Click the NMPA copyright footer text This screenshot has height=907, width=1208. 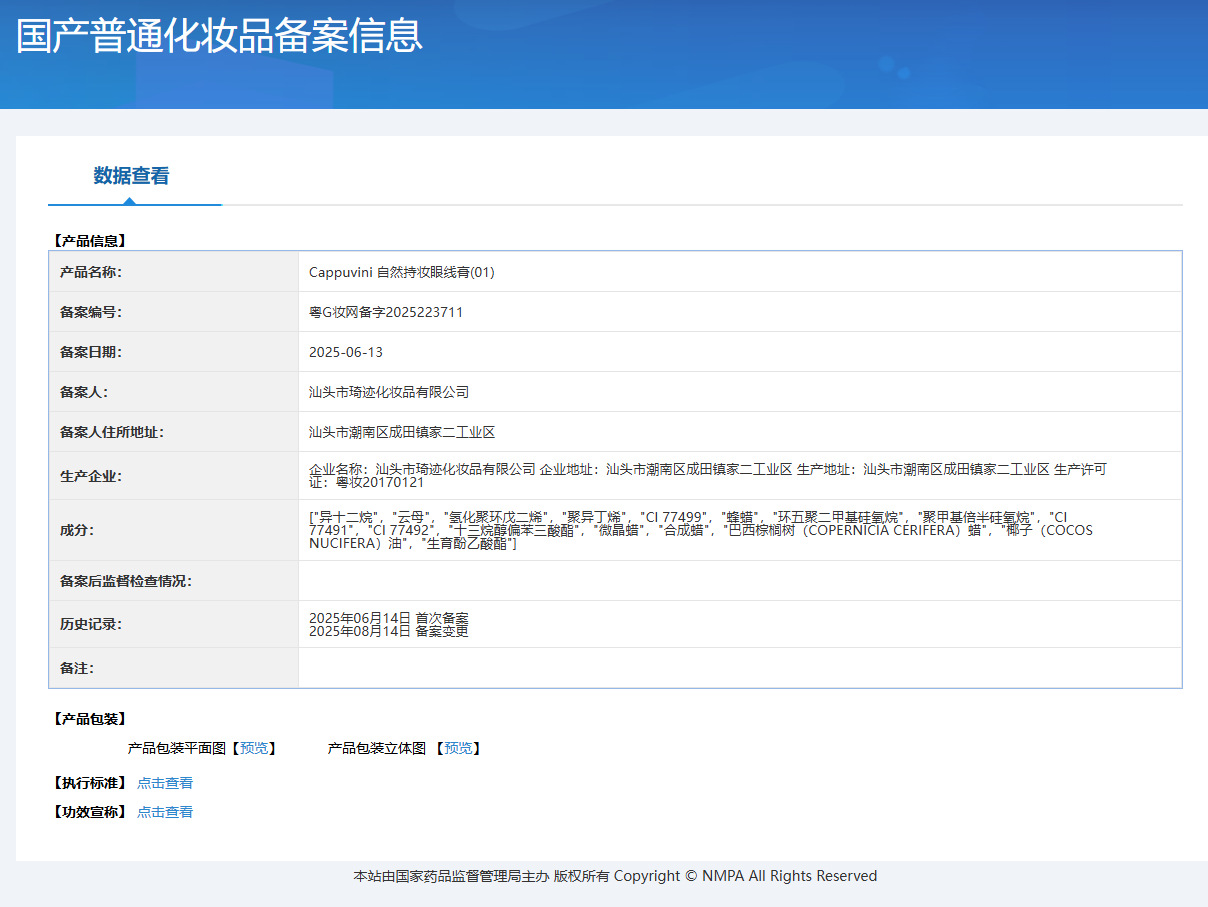[615, 876]
